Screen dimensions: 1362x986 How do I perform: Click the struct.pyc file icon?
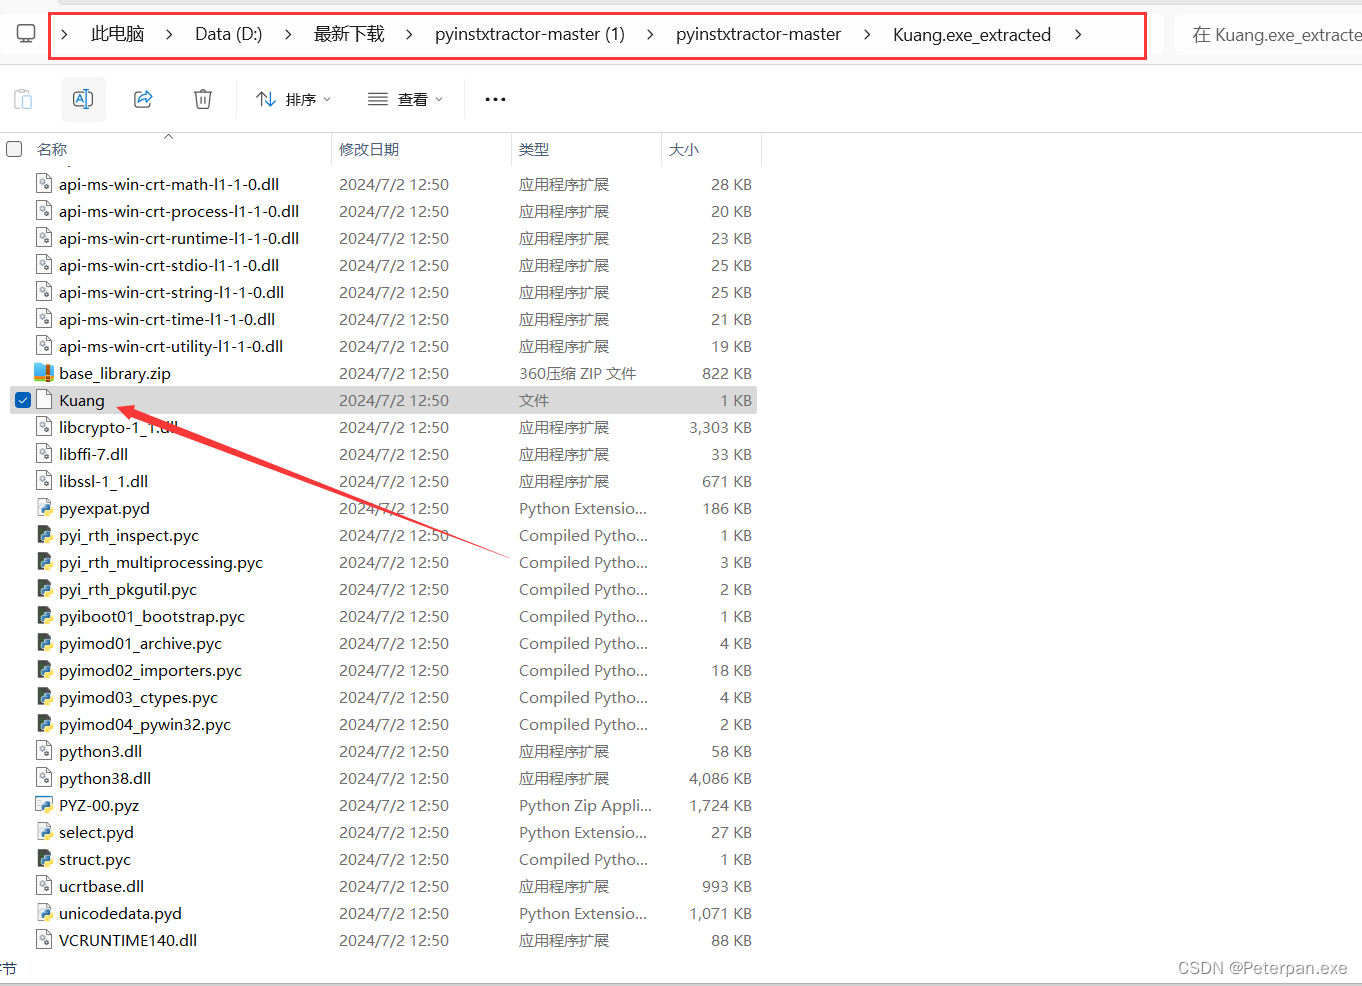point(44,859)
